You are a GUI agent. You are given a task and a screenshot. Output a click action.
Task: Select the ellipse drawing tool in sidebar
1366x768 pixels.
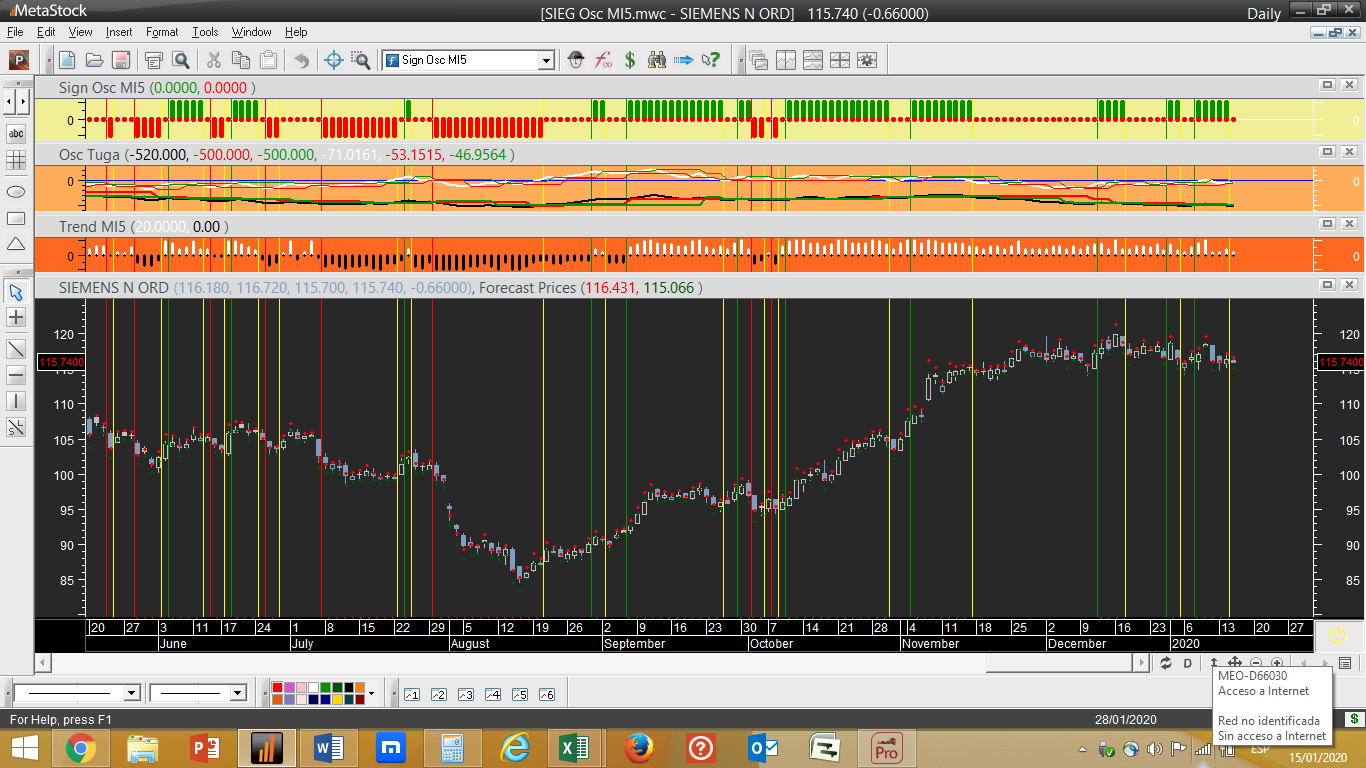pyautogui.click(x=16, y=191)
